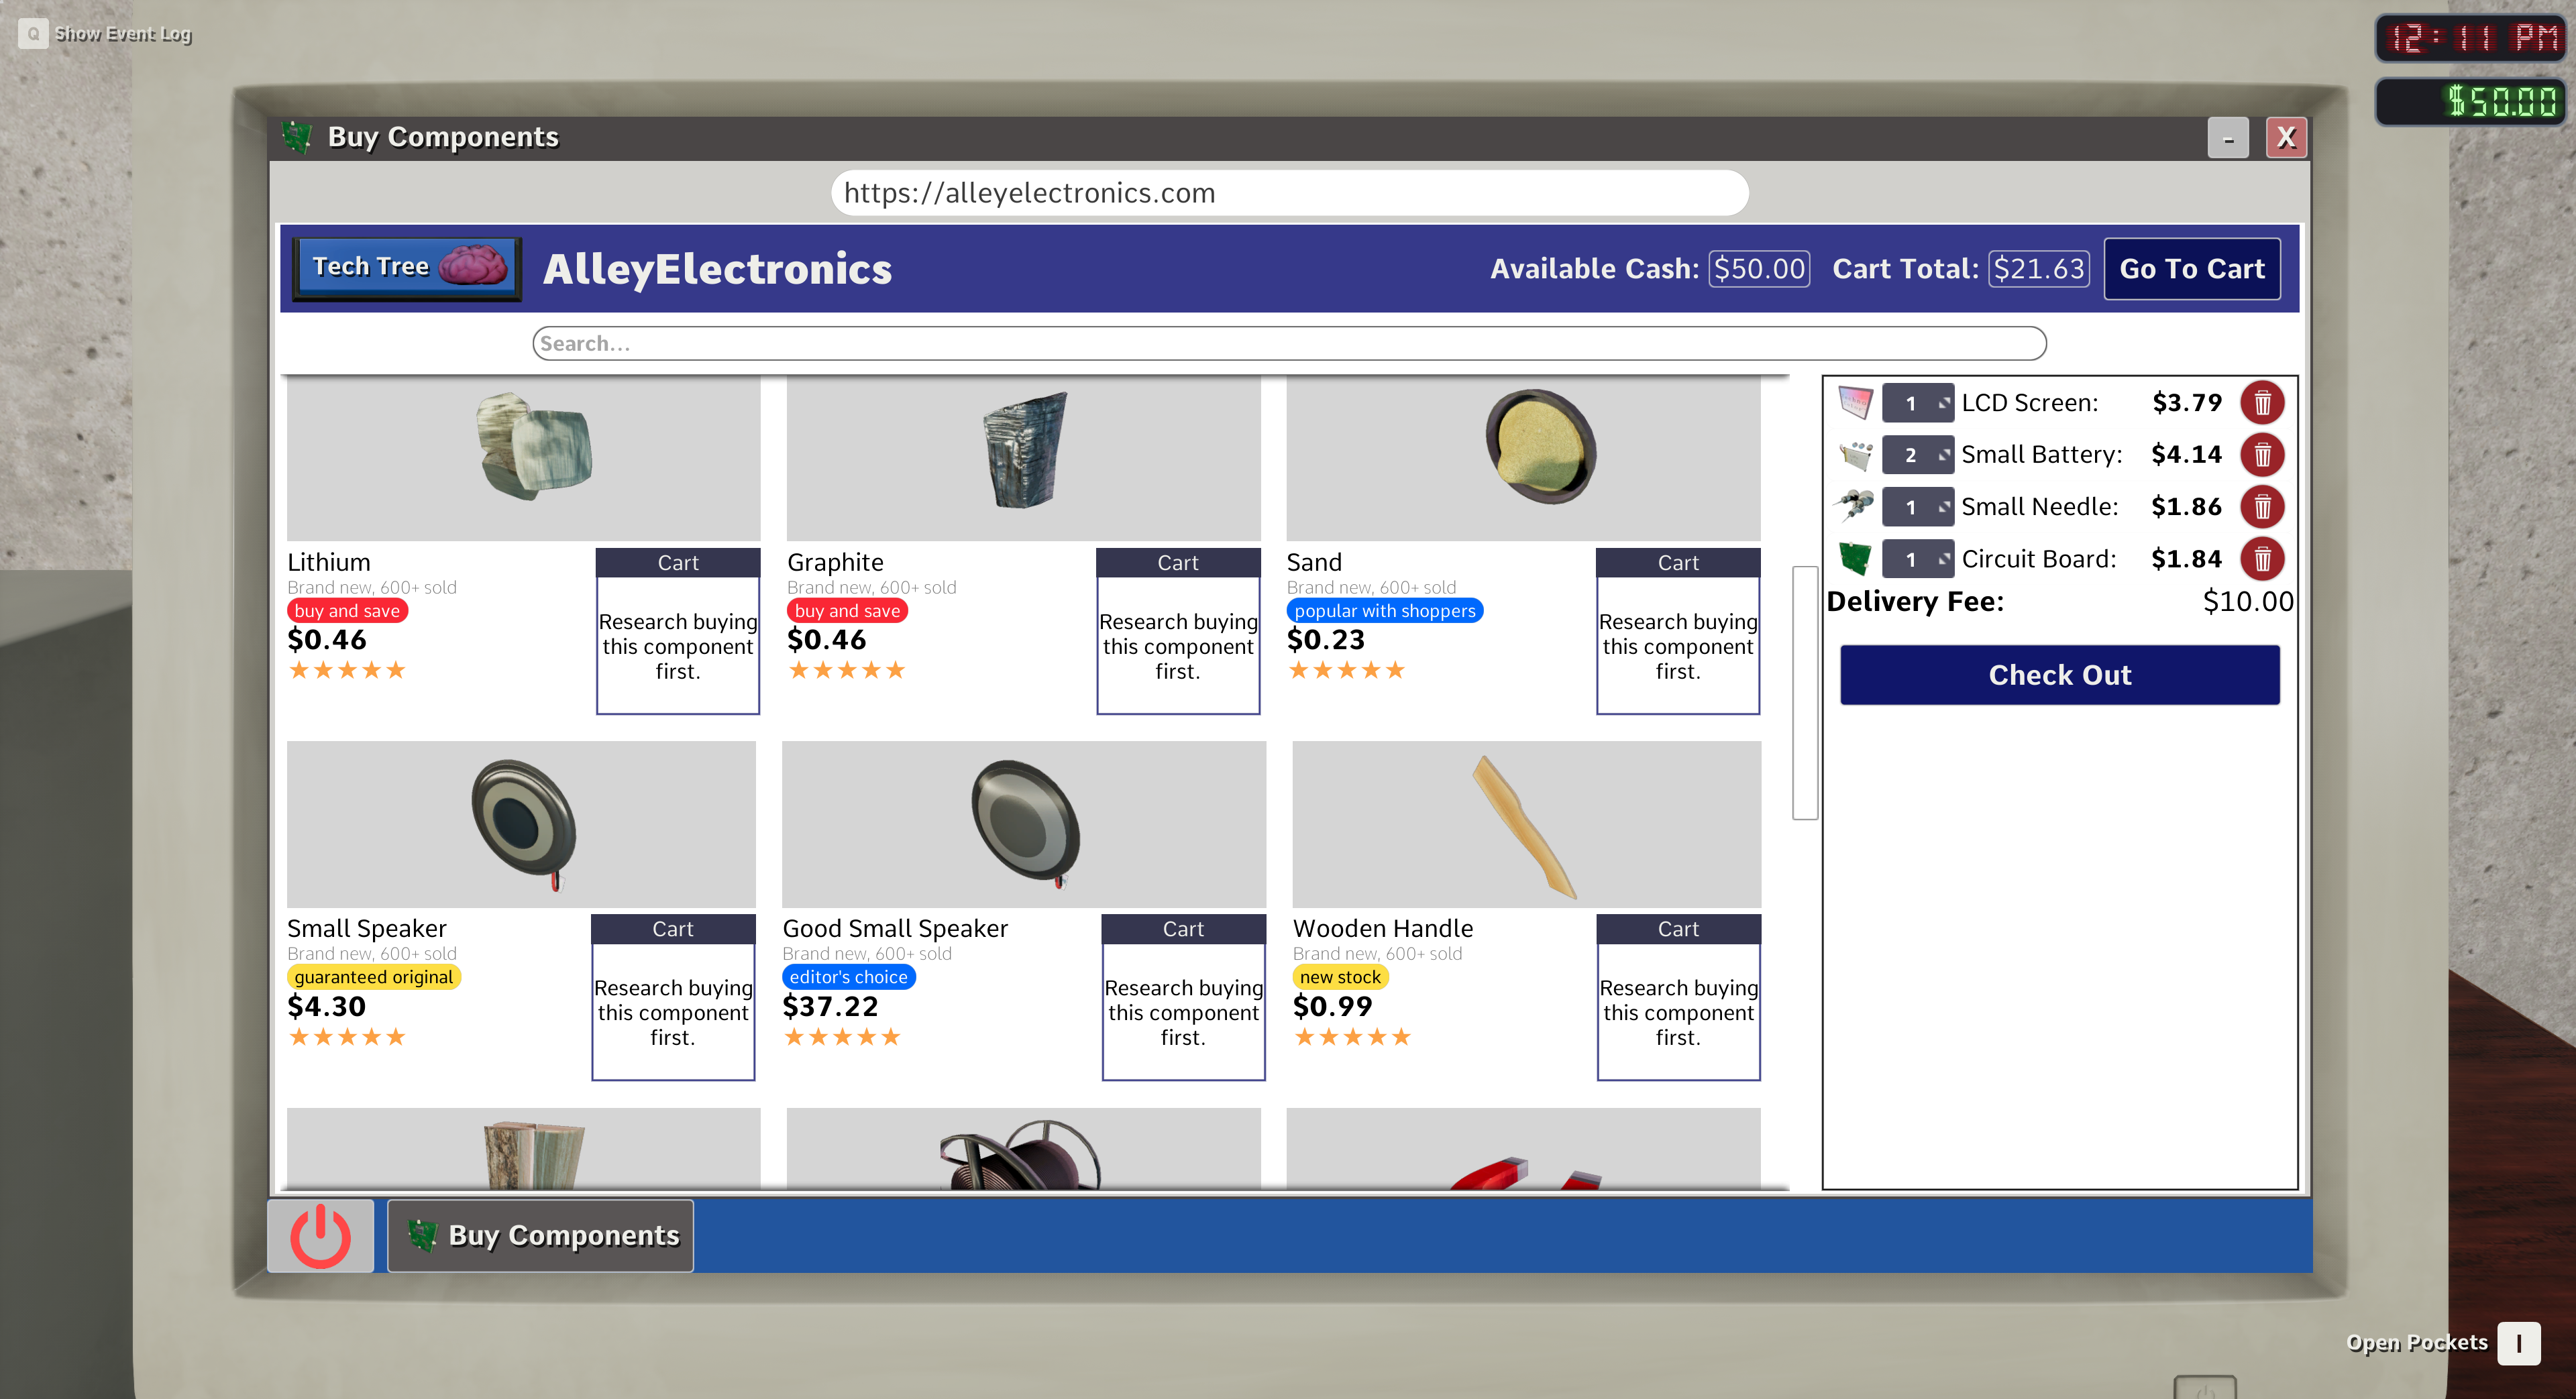The height and width of the screenshot is (1399, 2576).
Task: Delete LCD Screen from the cart
Action: tap(2261, 403)
